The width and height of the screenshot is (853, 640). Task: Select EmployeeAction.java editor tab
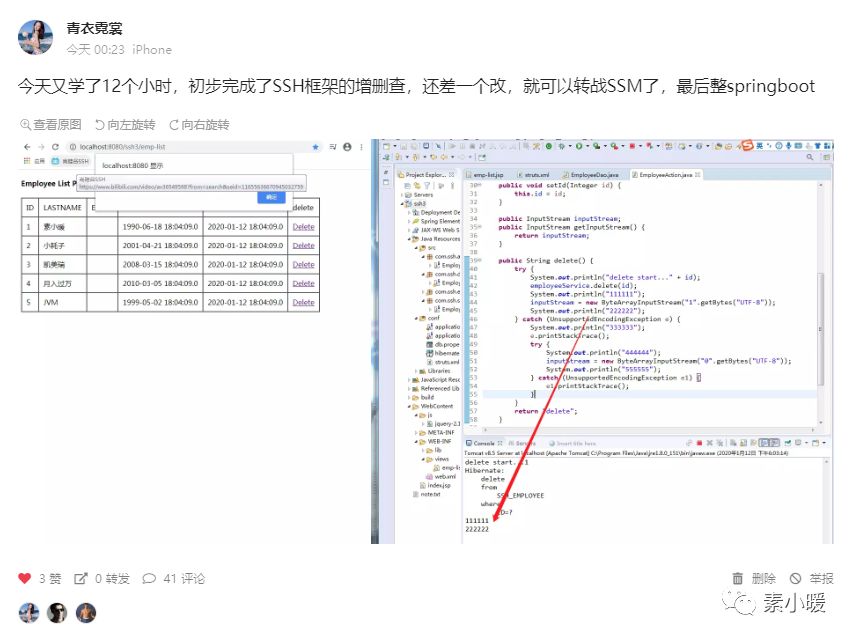666,175
